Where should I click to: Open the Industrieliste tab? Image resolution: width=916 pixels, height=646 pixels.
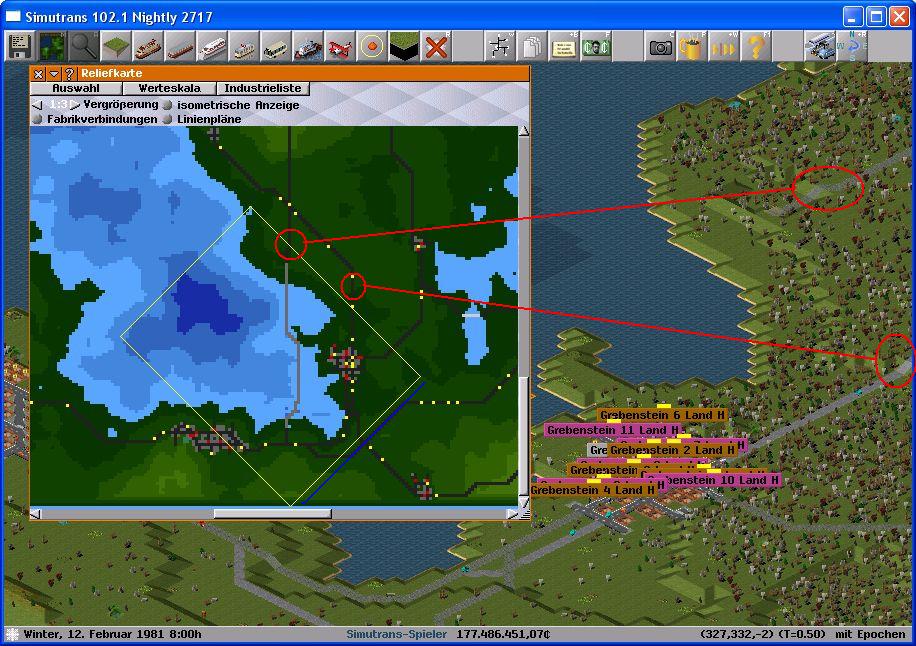(x=262, y=89)
